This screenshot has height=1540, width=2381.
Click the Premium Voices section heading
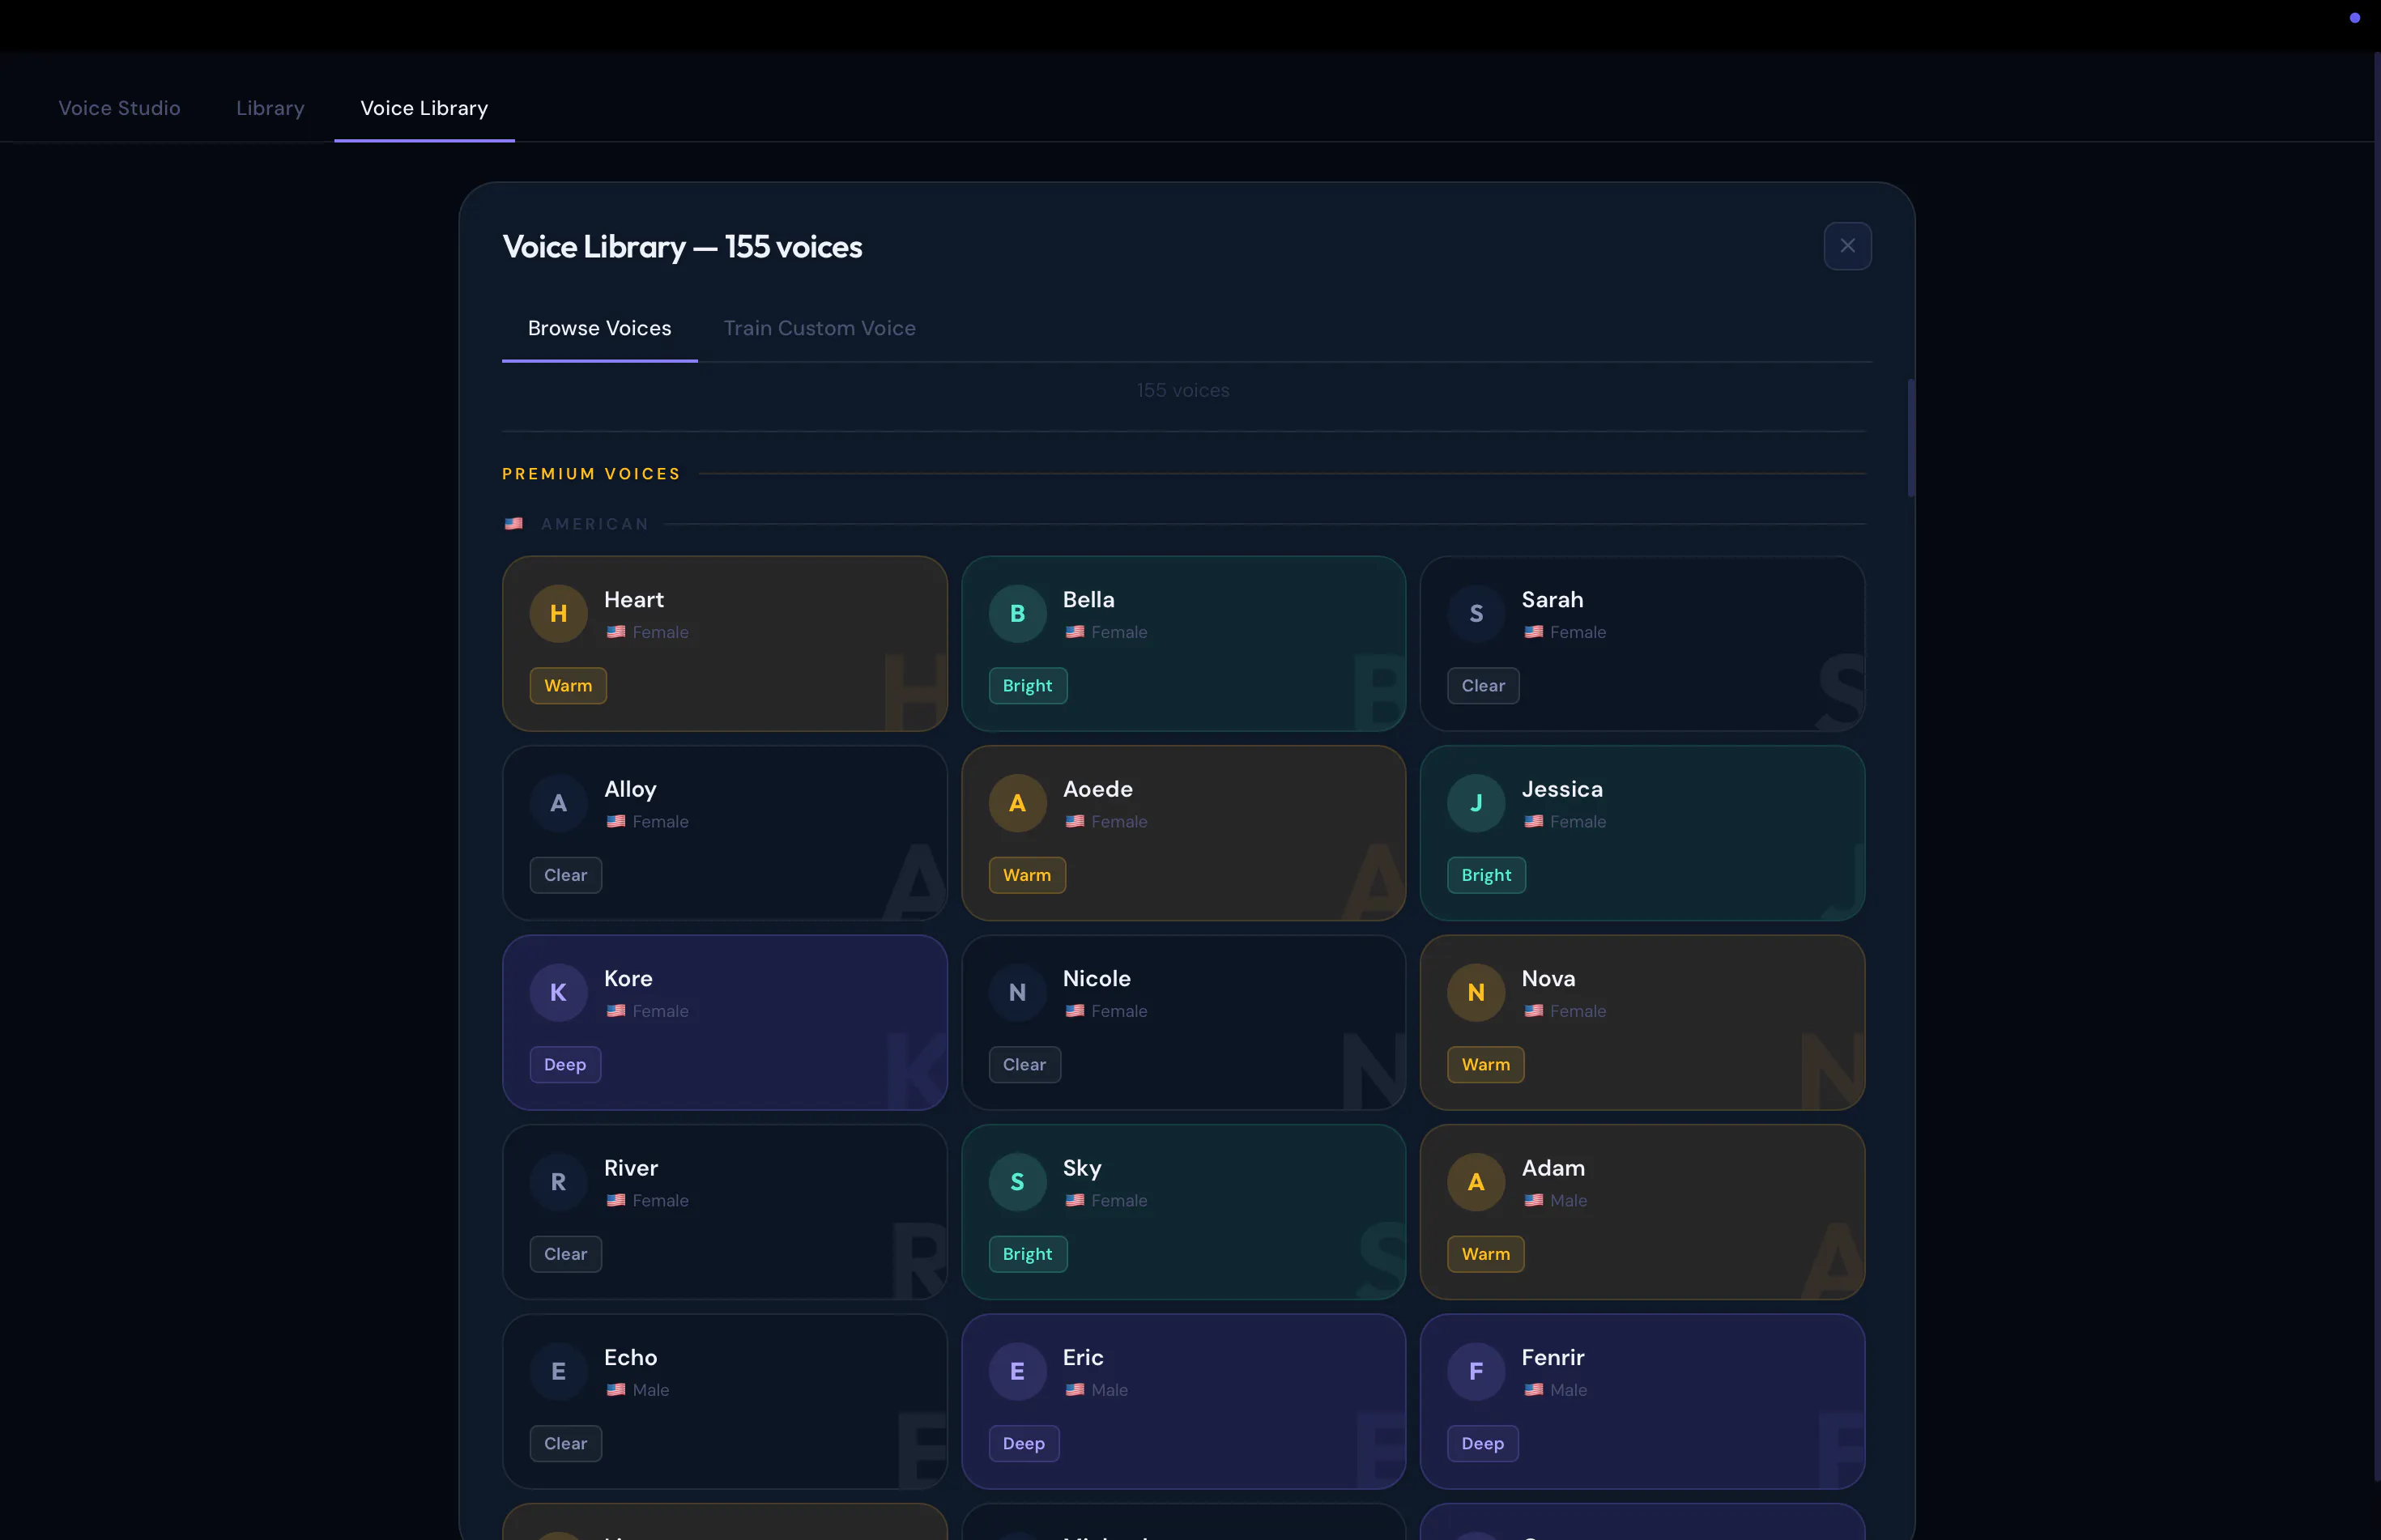click(591, 474)
